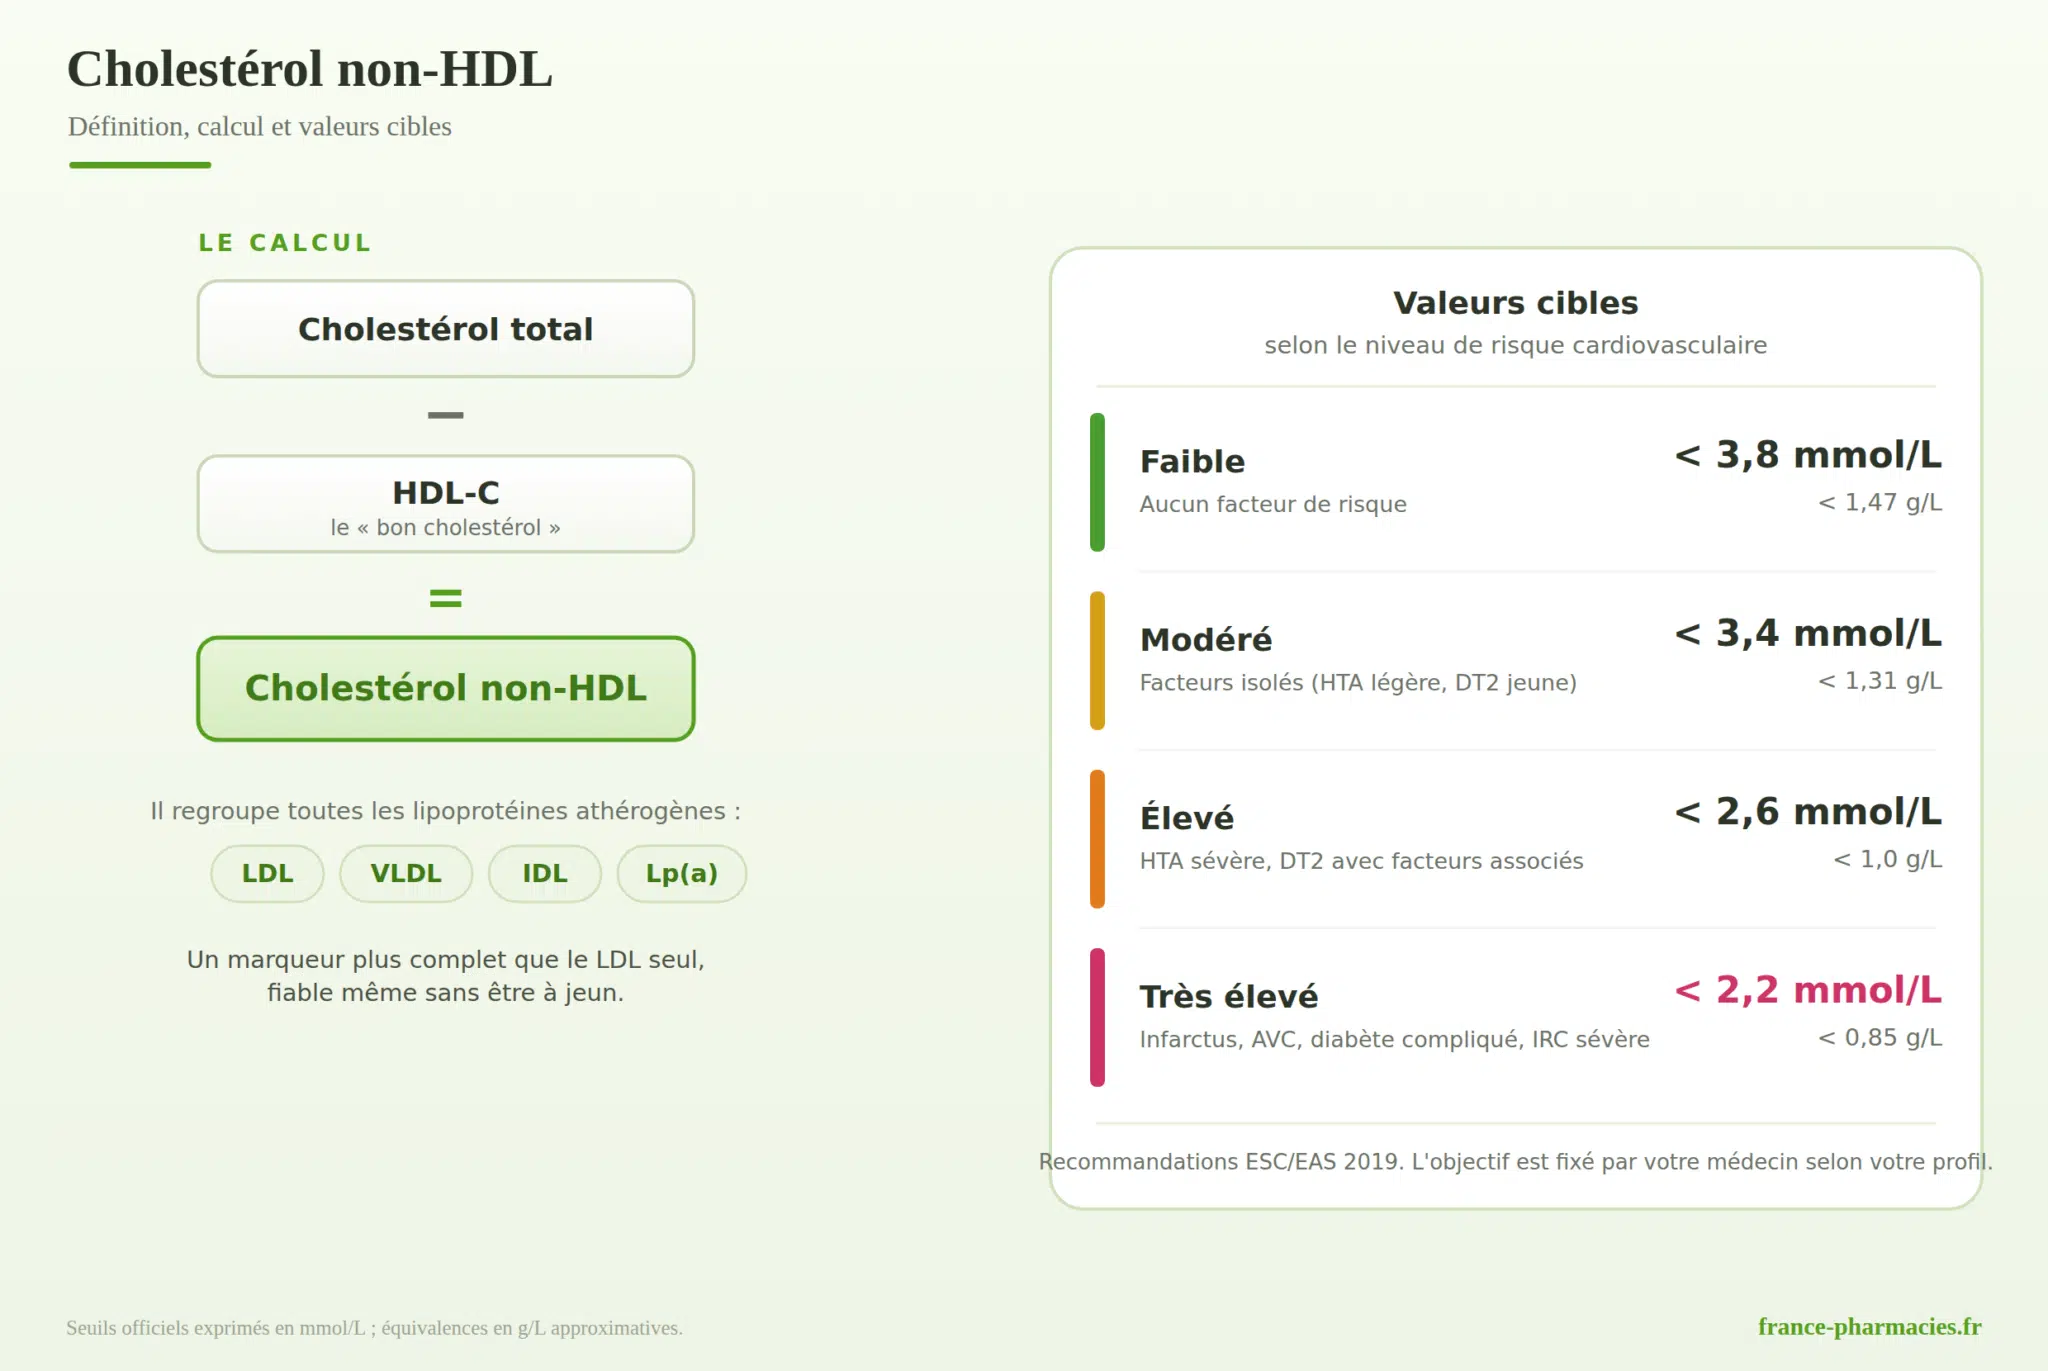2048x1371 pixels.
Task: Click the LE CALCUL heading
Action: coord(285,243)
